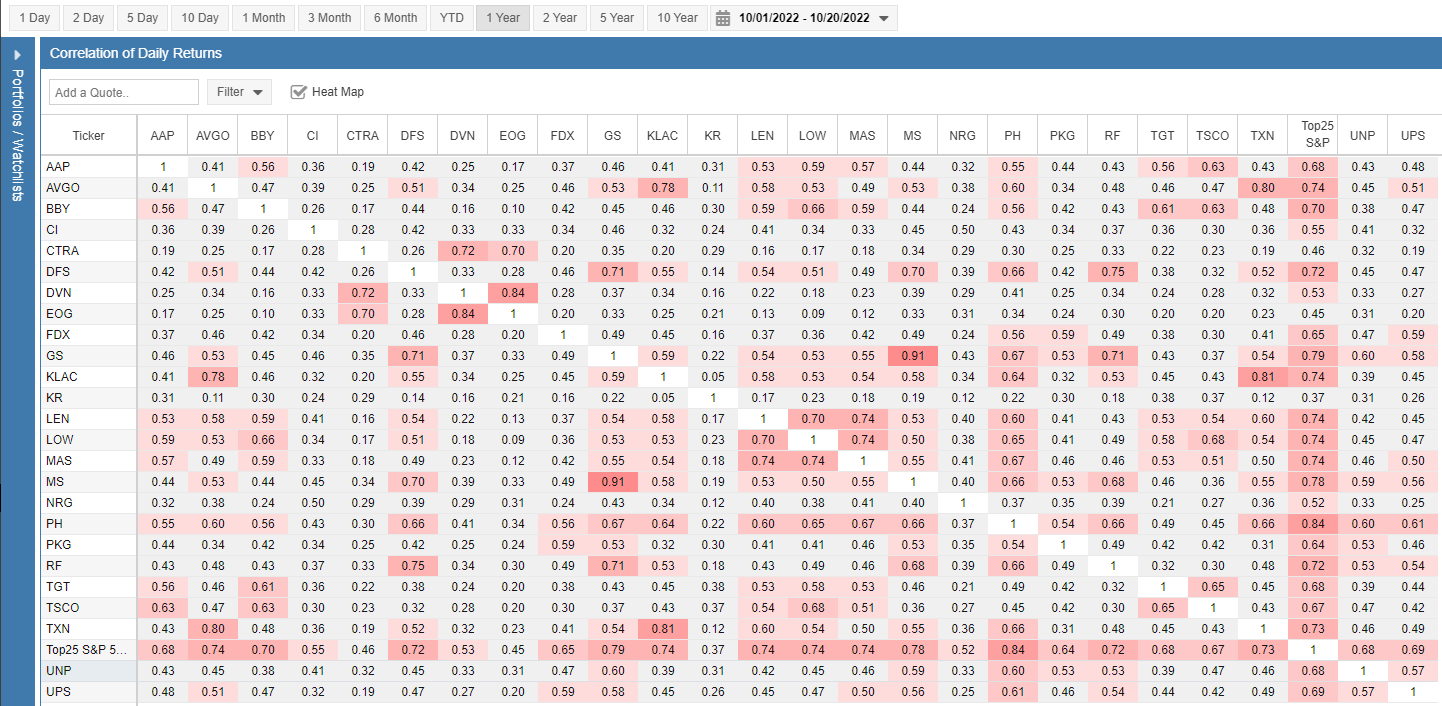Click the 0.91 cell in GS row
The image size is (1442, 706).
click(x=912, y=355)
